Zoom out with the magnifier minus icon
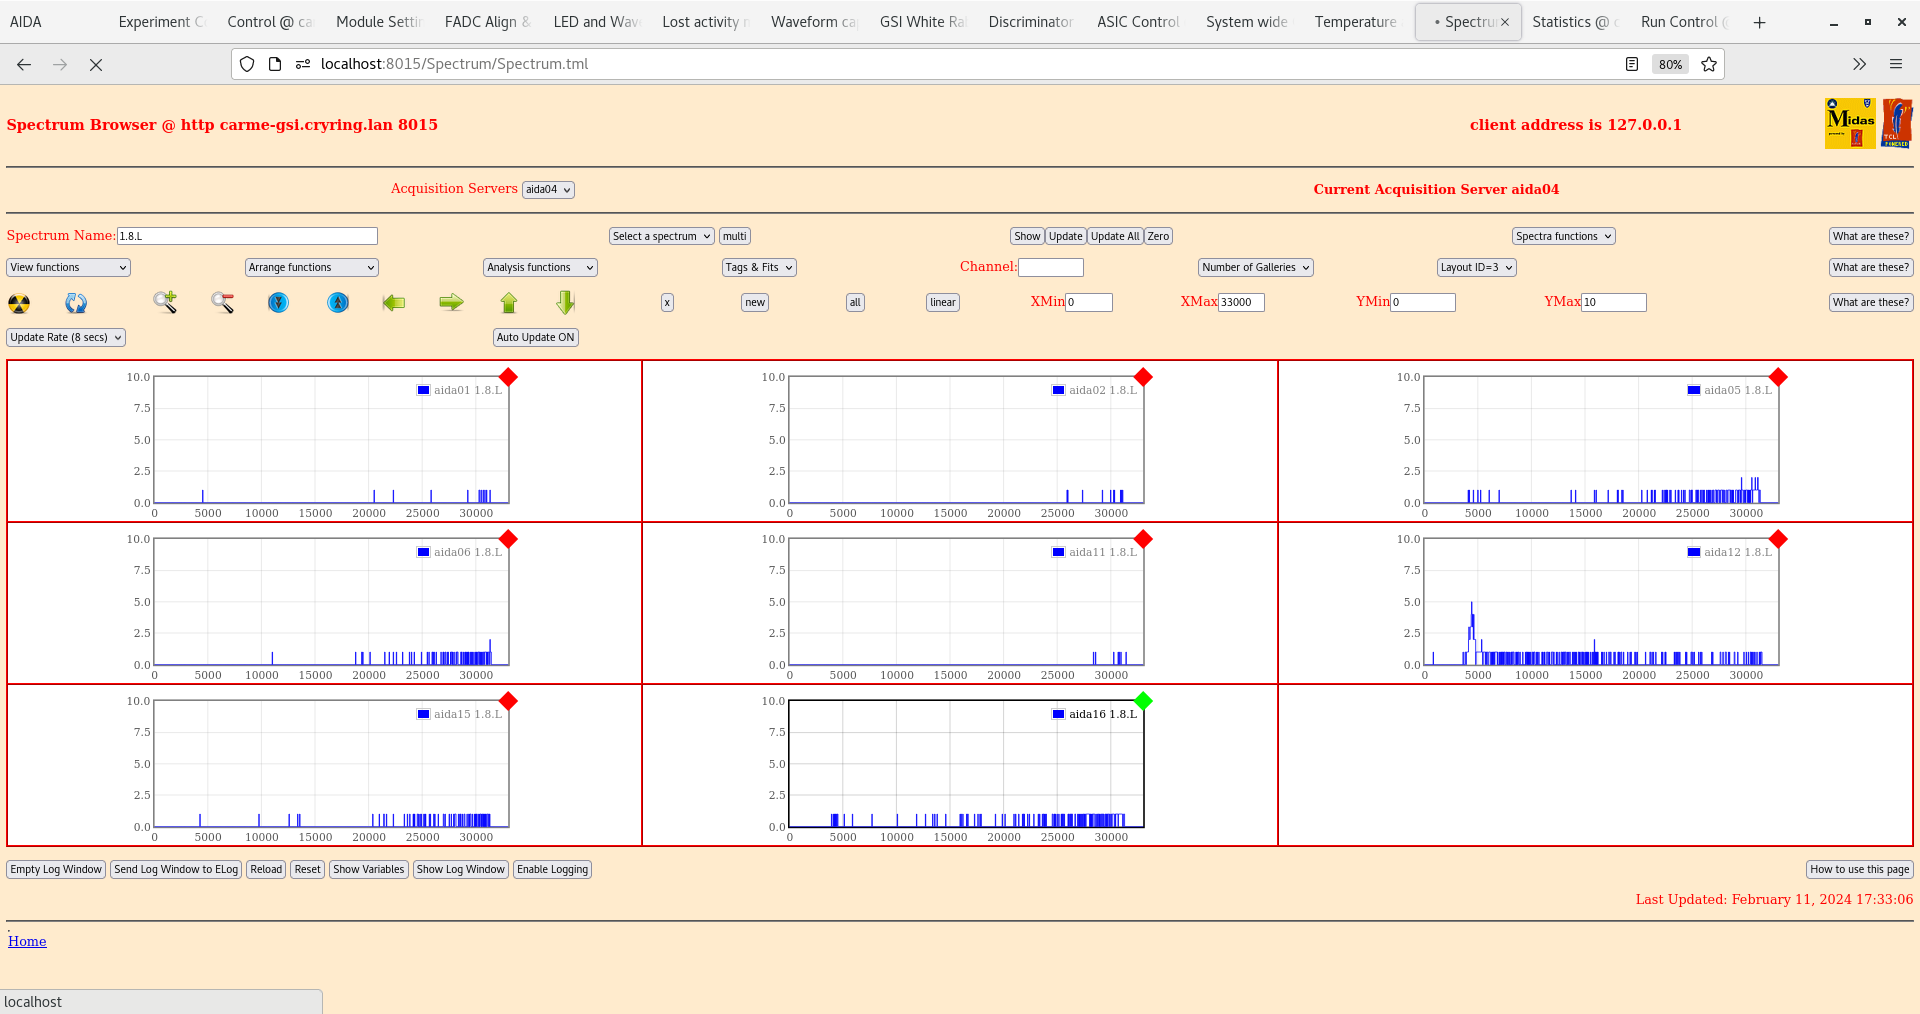Screen dimensions: 1920x1014 [x=222, y=302]
